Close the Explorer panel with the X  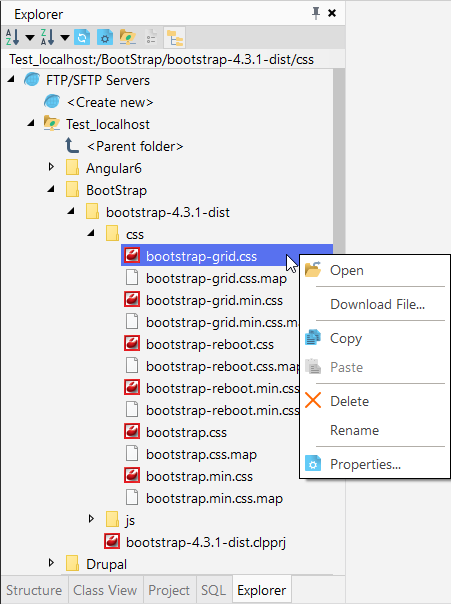click(x=332, y=13)
